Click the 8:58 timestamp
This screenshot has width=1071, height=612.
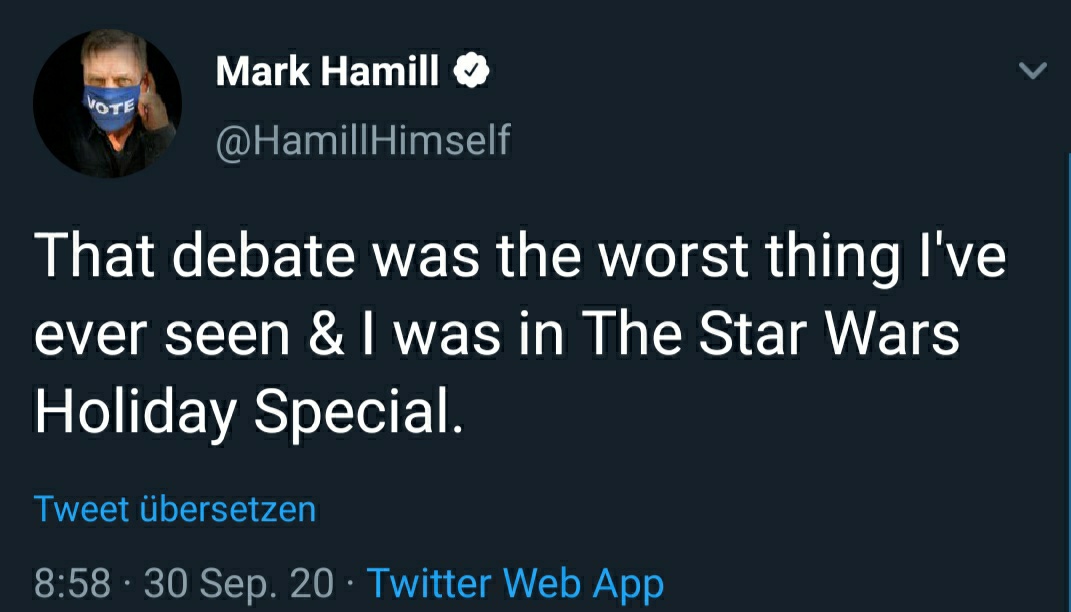pos(72,582)
